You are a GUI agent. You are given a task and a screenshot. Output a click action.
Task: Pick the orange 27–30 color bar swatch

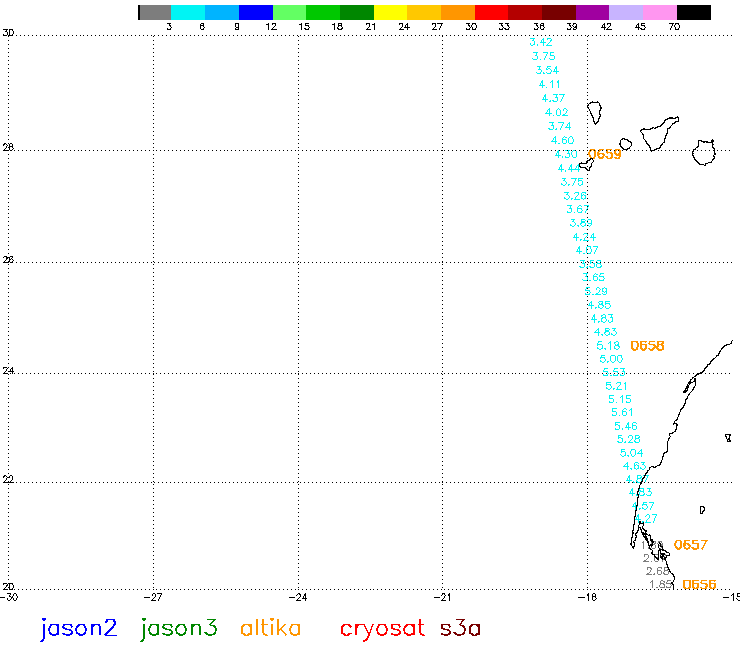tap(458, 12)
